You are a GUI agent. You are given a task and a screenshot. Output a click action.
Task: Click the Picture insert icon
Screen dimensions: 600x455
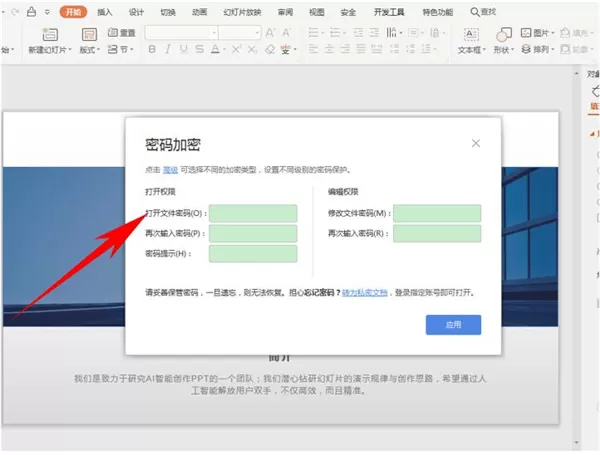coord(526,33)
